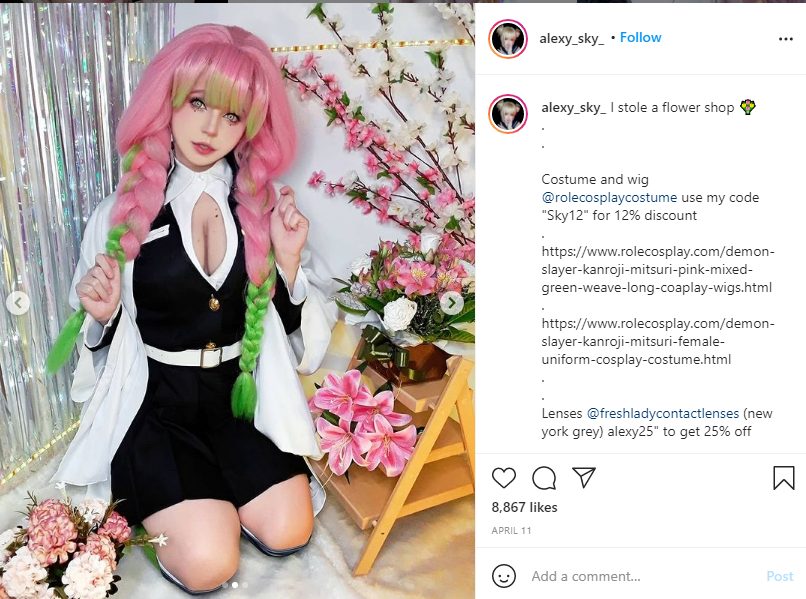Save post with bookmark icon

click(x=784, y=477)
